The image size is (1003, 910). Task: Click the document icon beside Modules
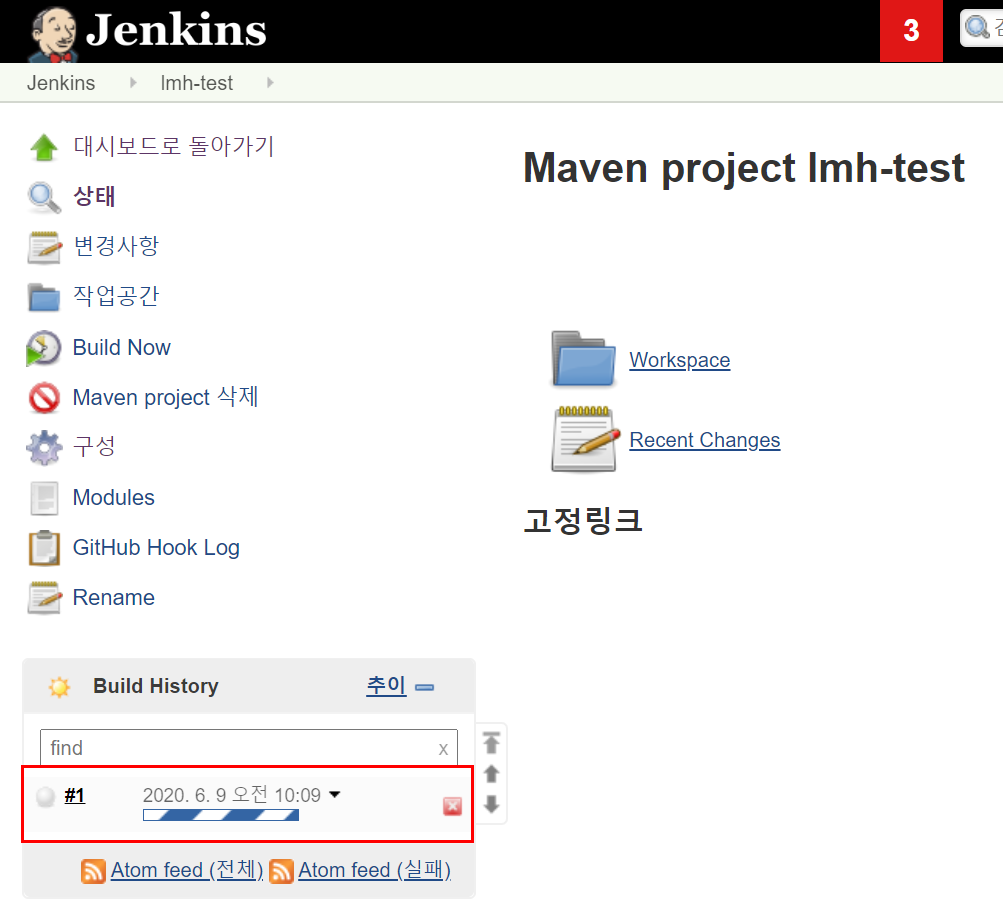click(x=44, y=498)
